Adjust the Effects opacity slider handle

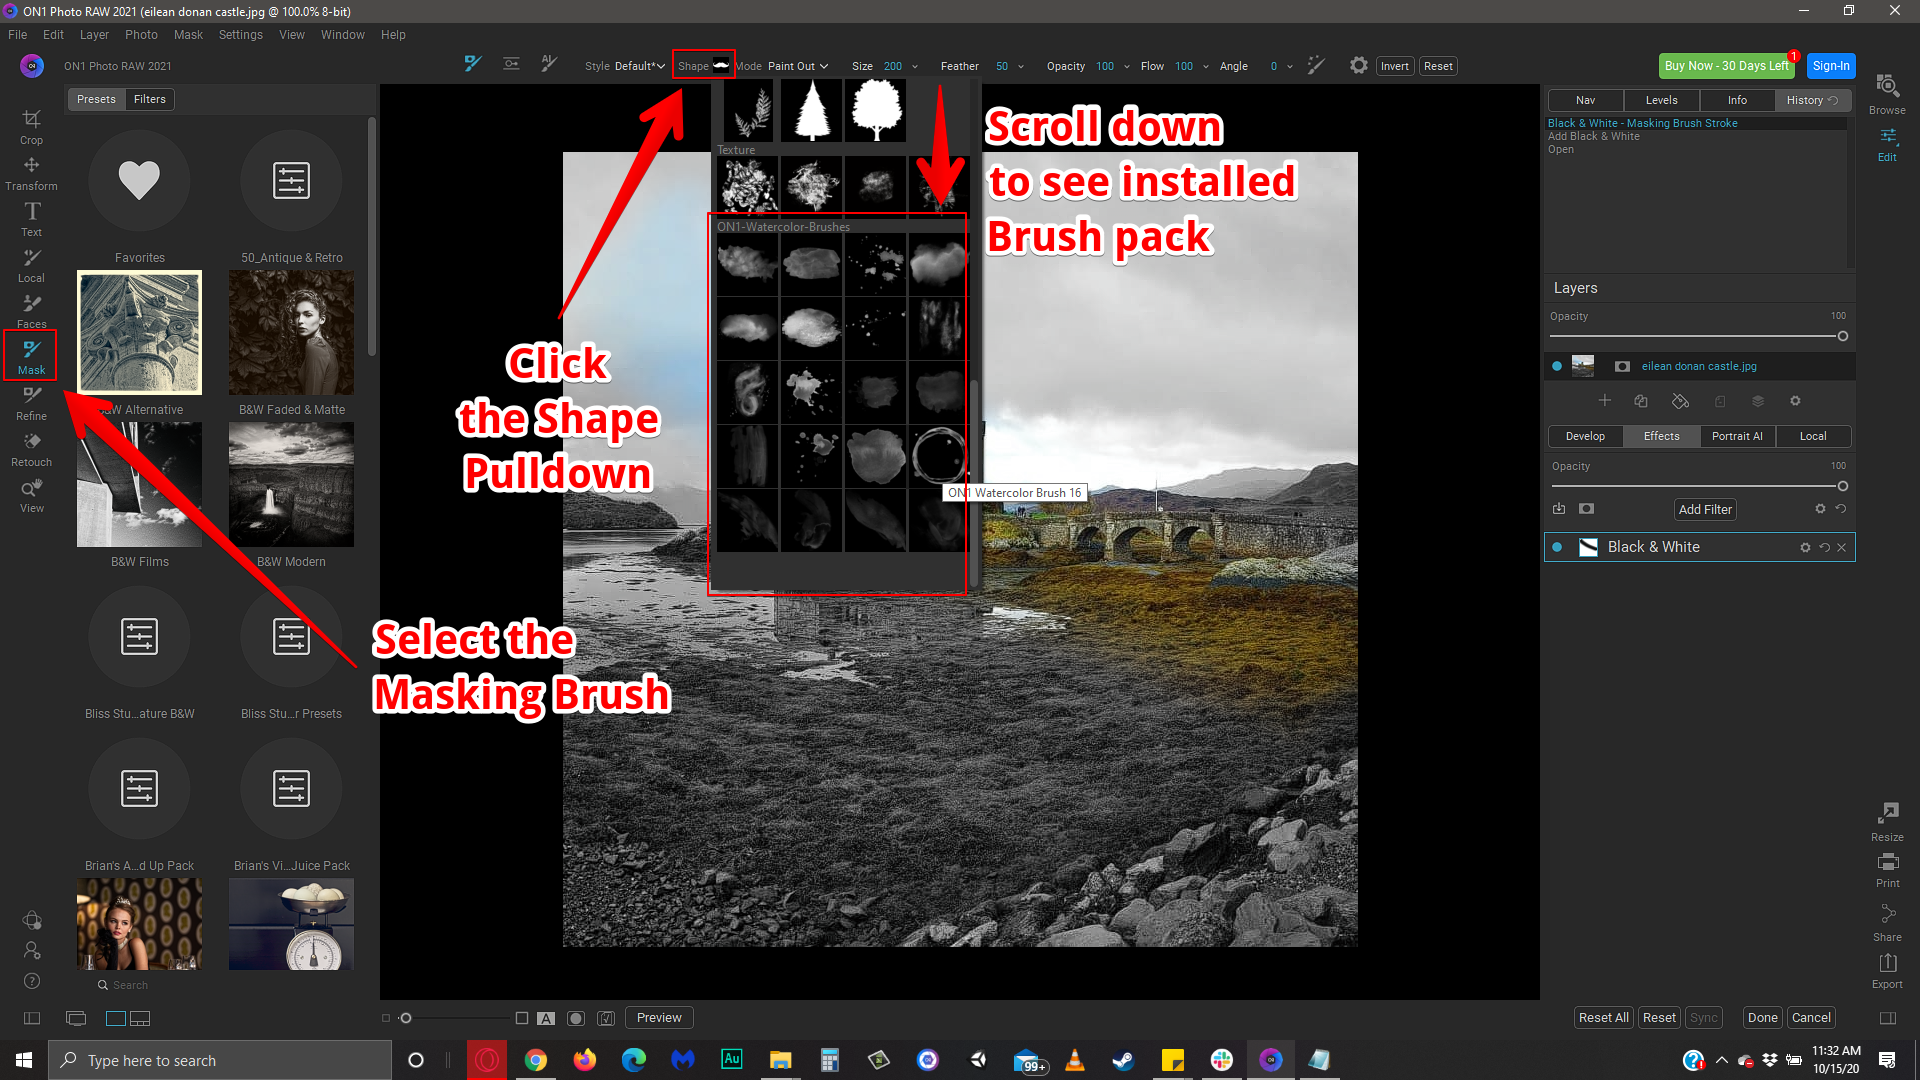[x=1842, y=486]
